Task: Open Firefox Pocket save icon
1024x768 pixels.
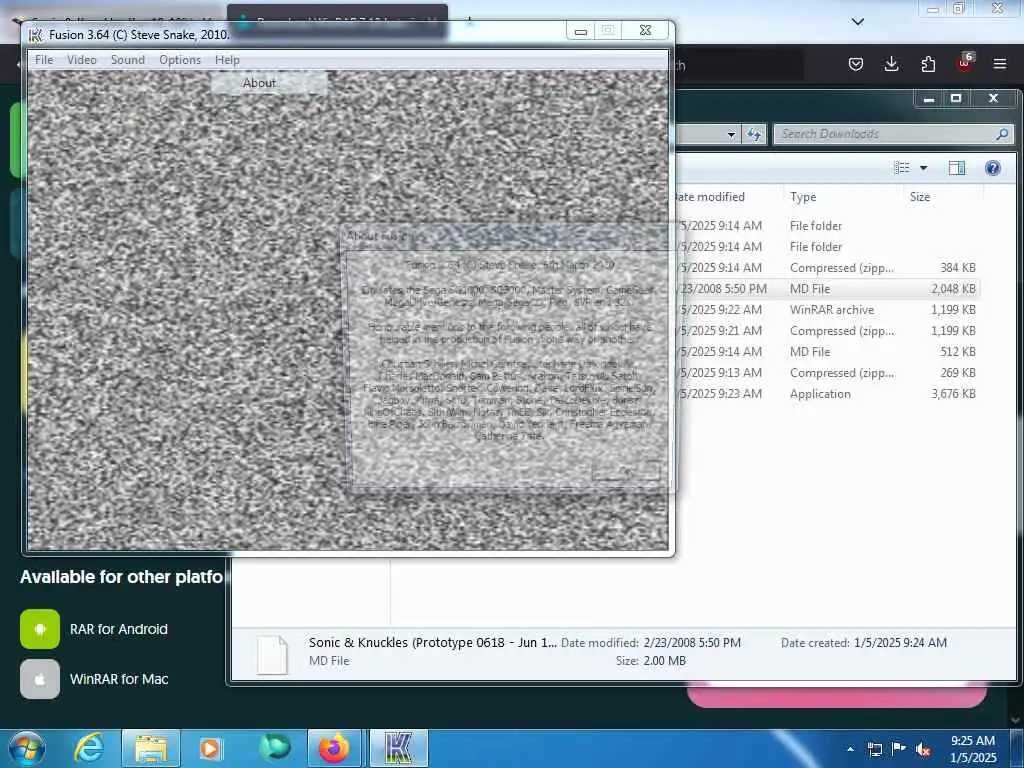Action: click(856, 64)
